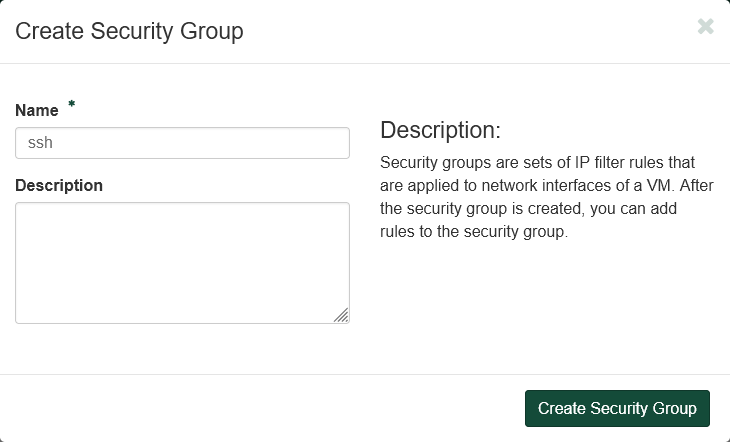Click the required asterisk beside Name
730x442 pixels.
click(x=72, y=105)
